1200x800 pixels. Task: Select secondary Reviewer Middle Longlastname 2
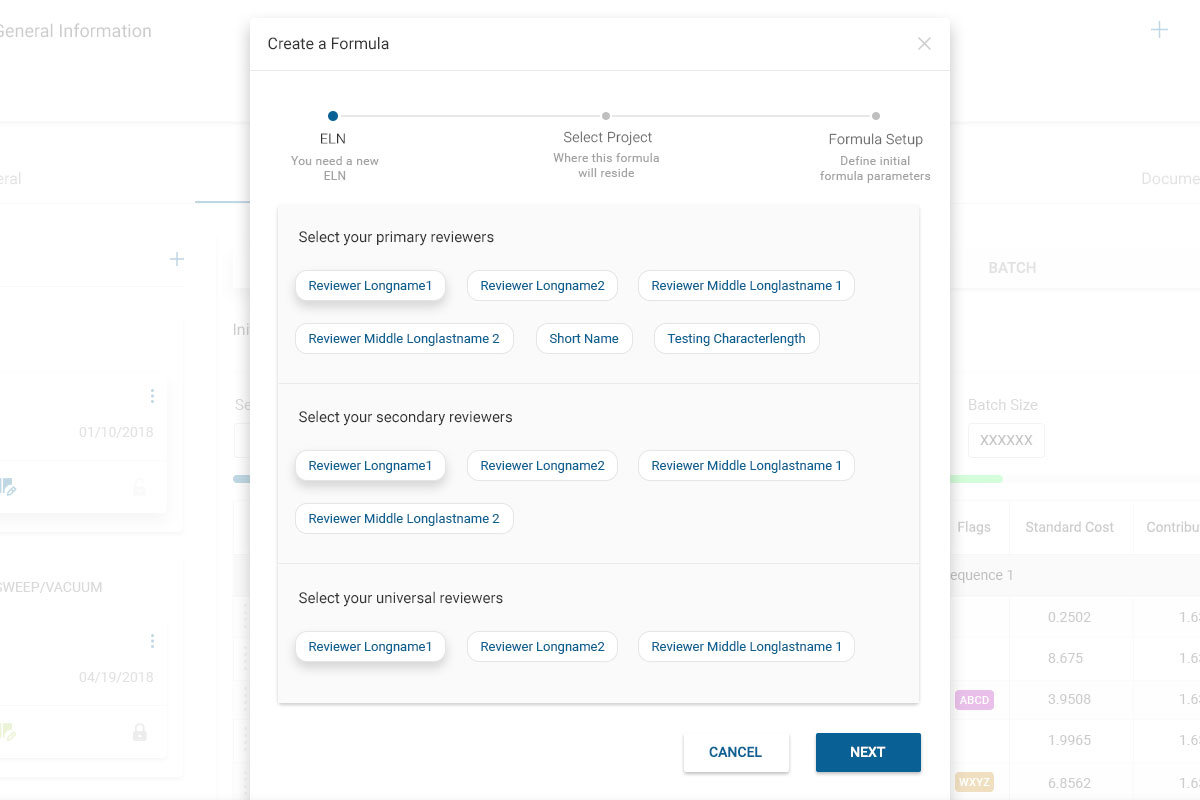(x=404, y=519)
